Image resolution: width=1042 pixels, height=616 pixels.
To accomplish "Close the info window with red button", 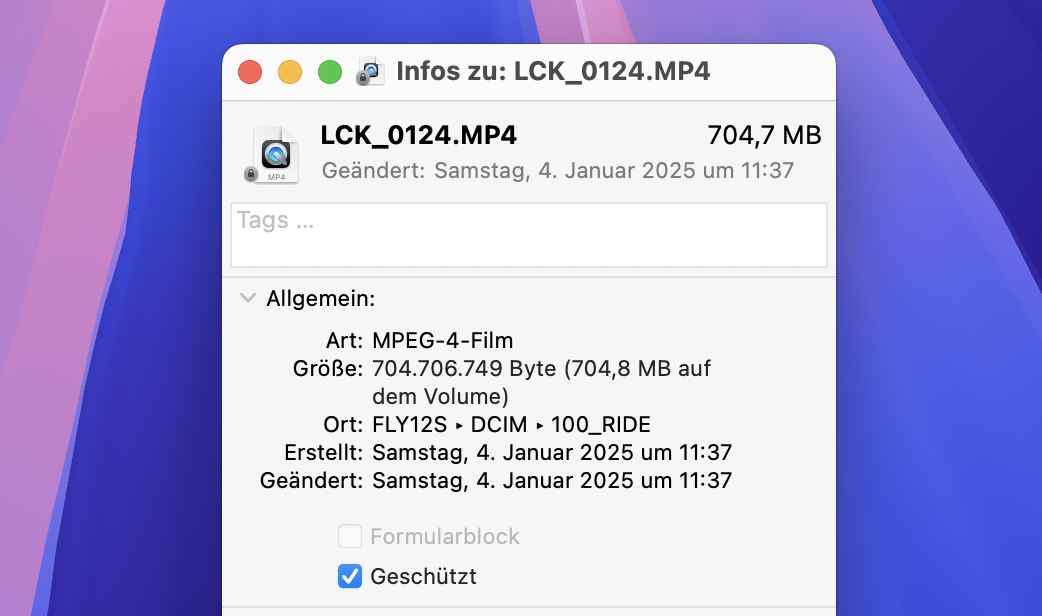I will (x=250, y=72).
